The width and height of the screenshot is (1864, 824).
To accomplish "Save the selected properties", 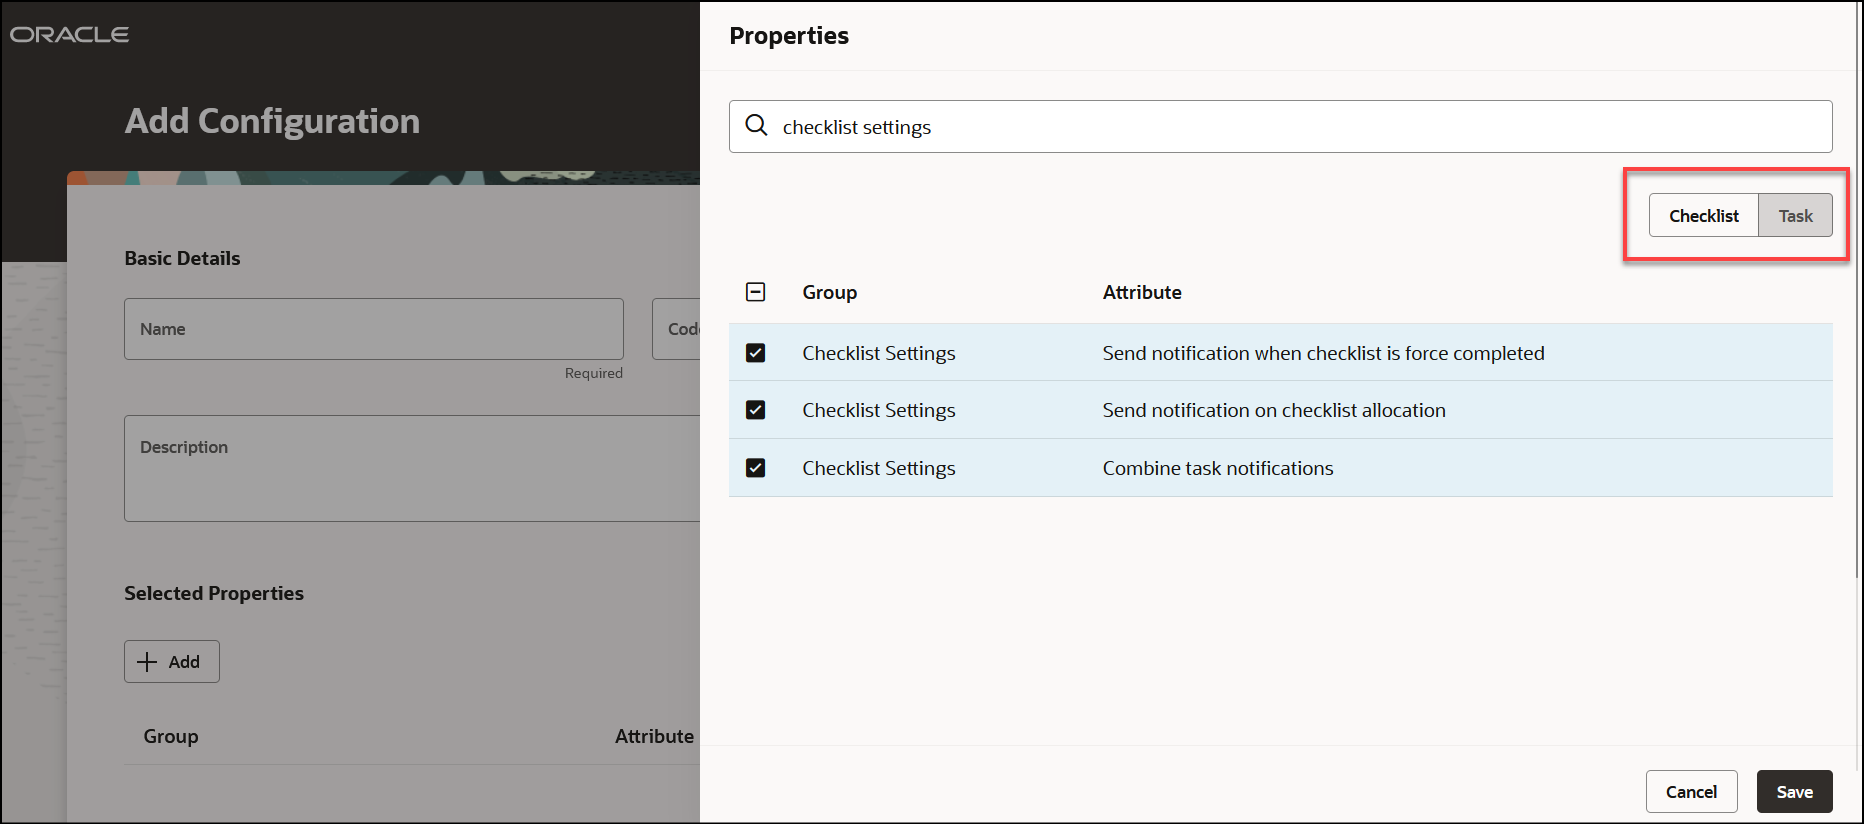I will [1794, 792].
